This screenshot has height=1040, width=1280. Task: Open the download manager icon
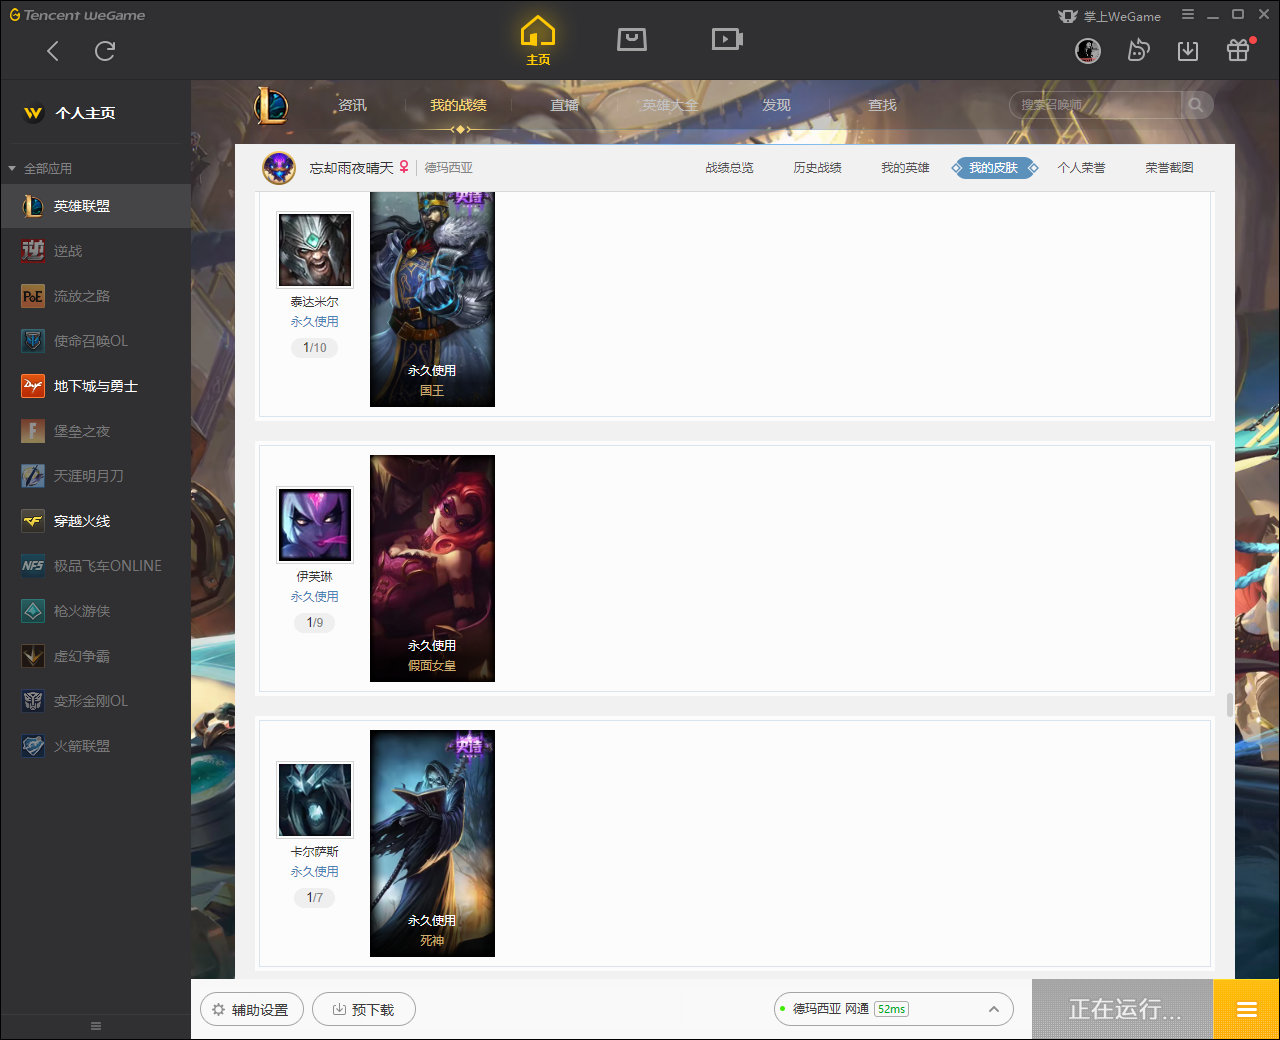pos(1188,51)
